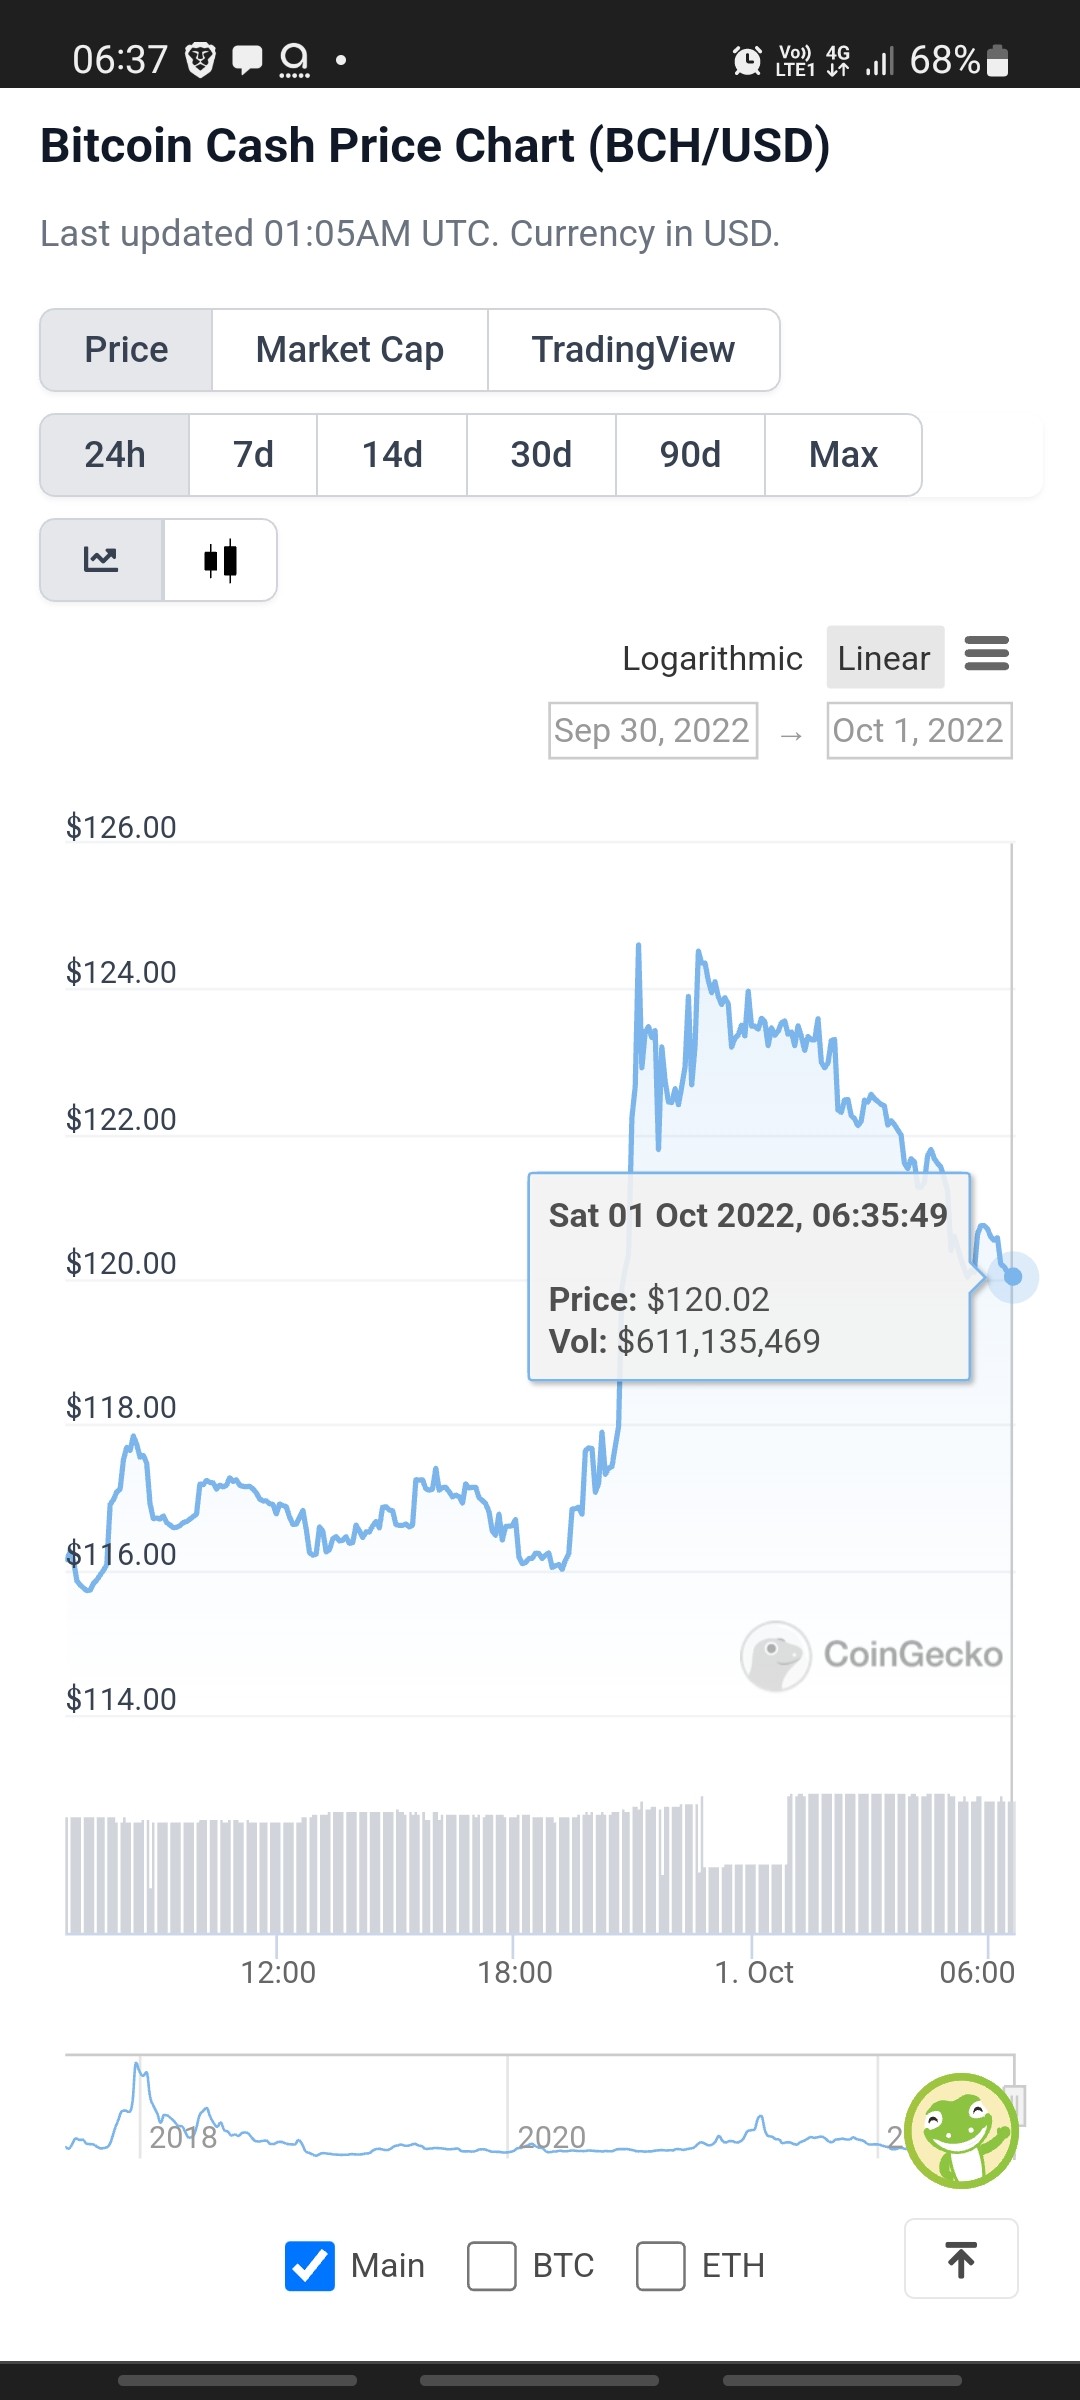Switch the scale to Logarithmic
The width and height of the screenshot is (1080, 2400).
coord(712,658)
